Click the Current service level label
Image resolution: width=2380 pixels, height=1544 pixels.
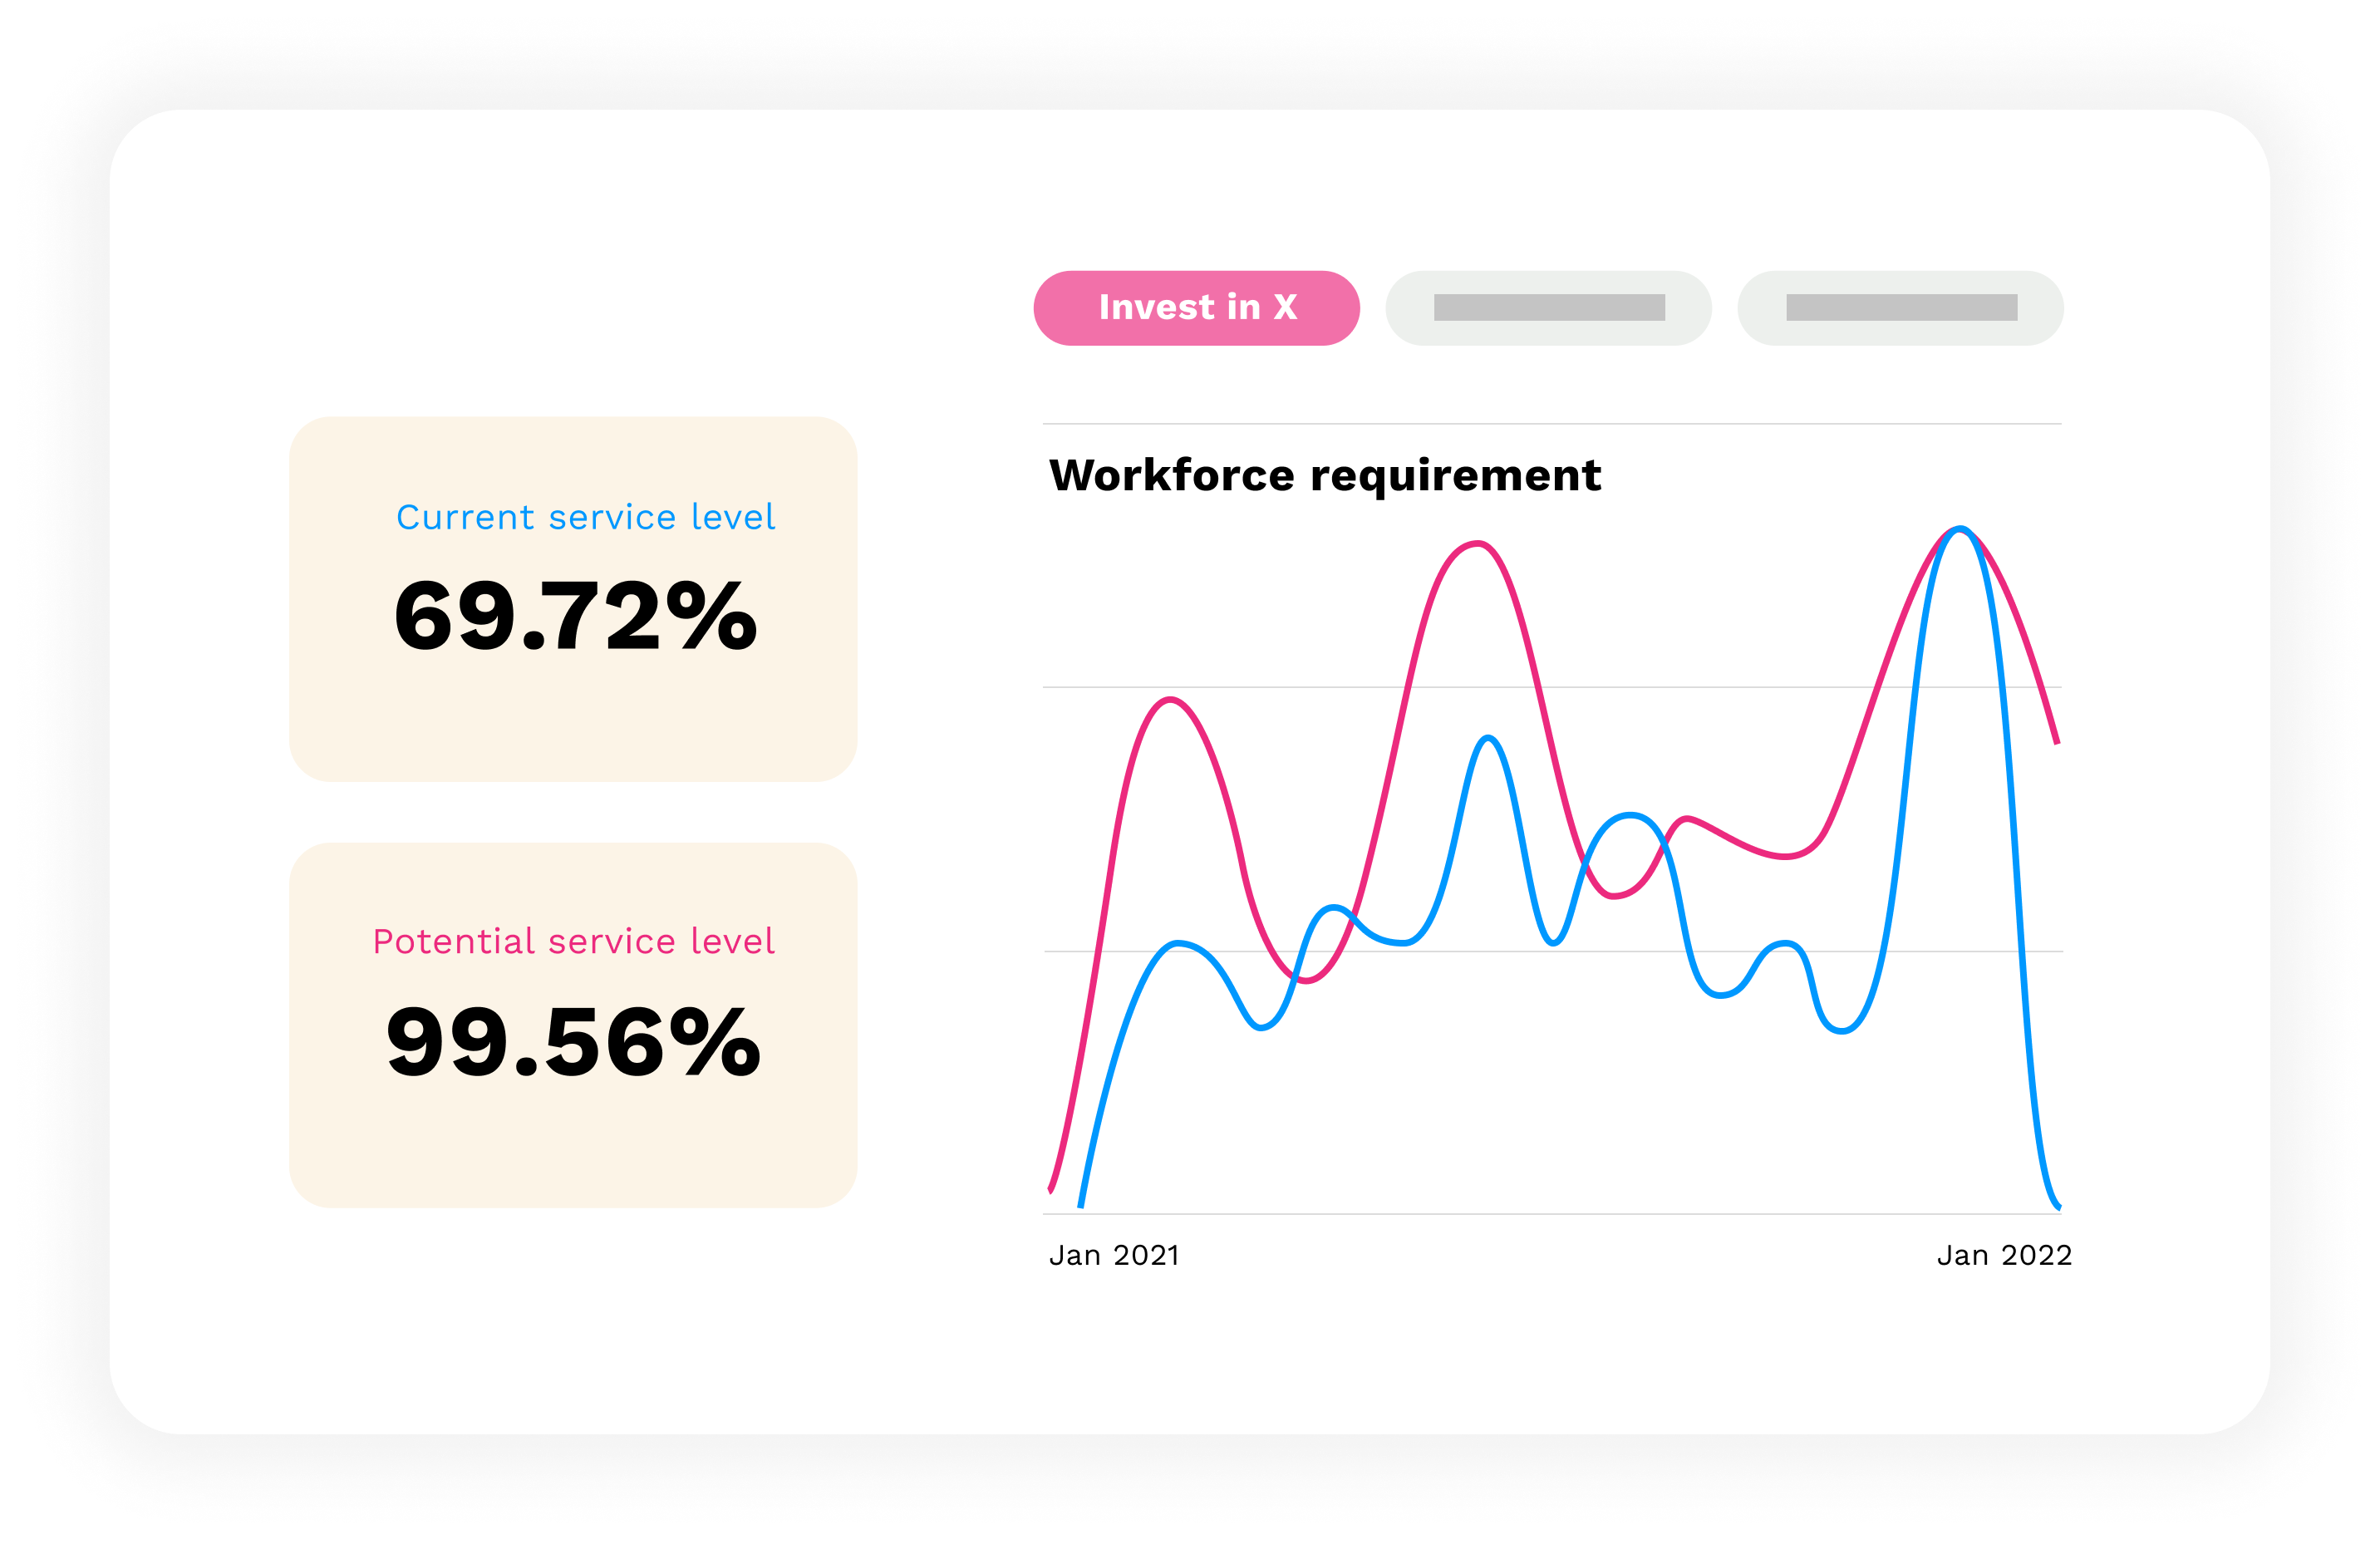(x=585, y=517)
